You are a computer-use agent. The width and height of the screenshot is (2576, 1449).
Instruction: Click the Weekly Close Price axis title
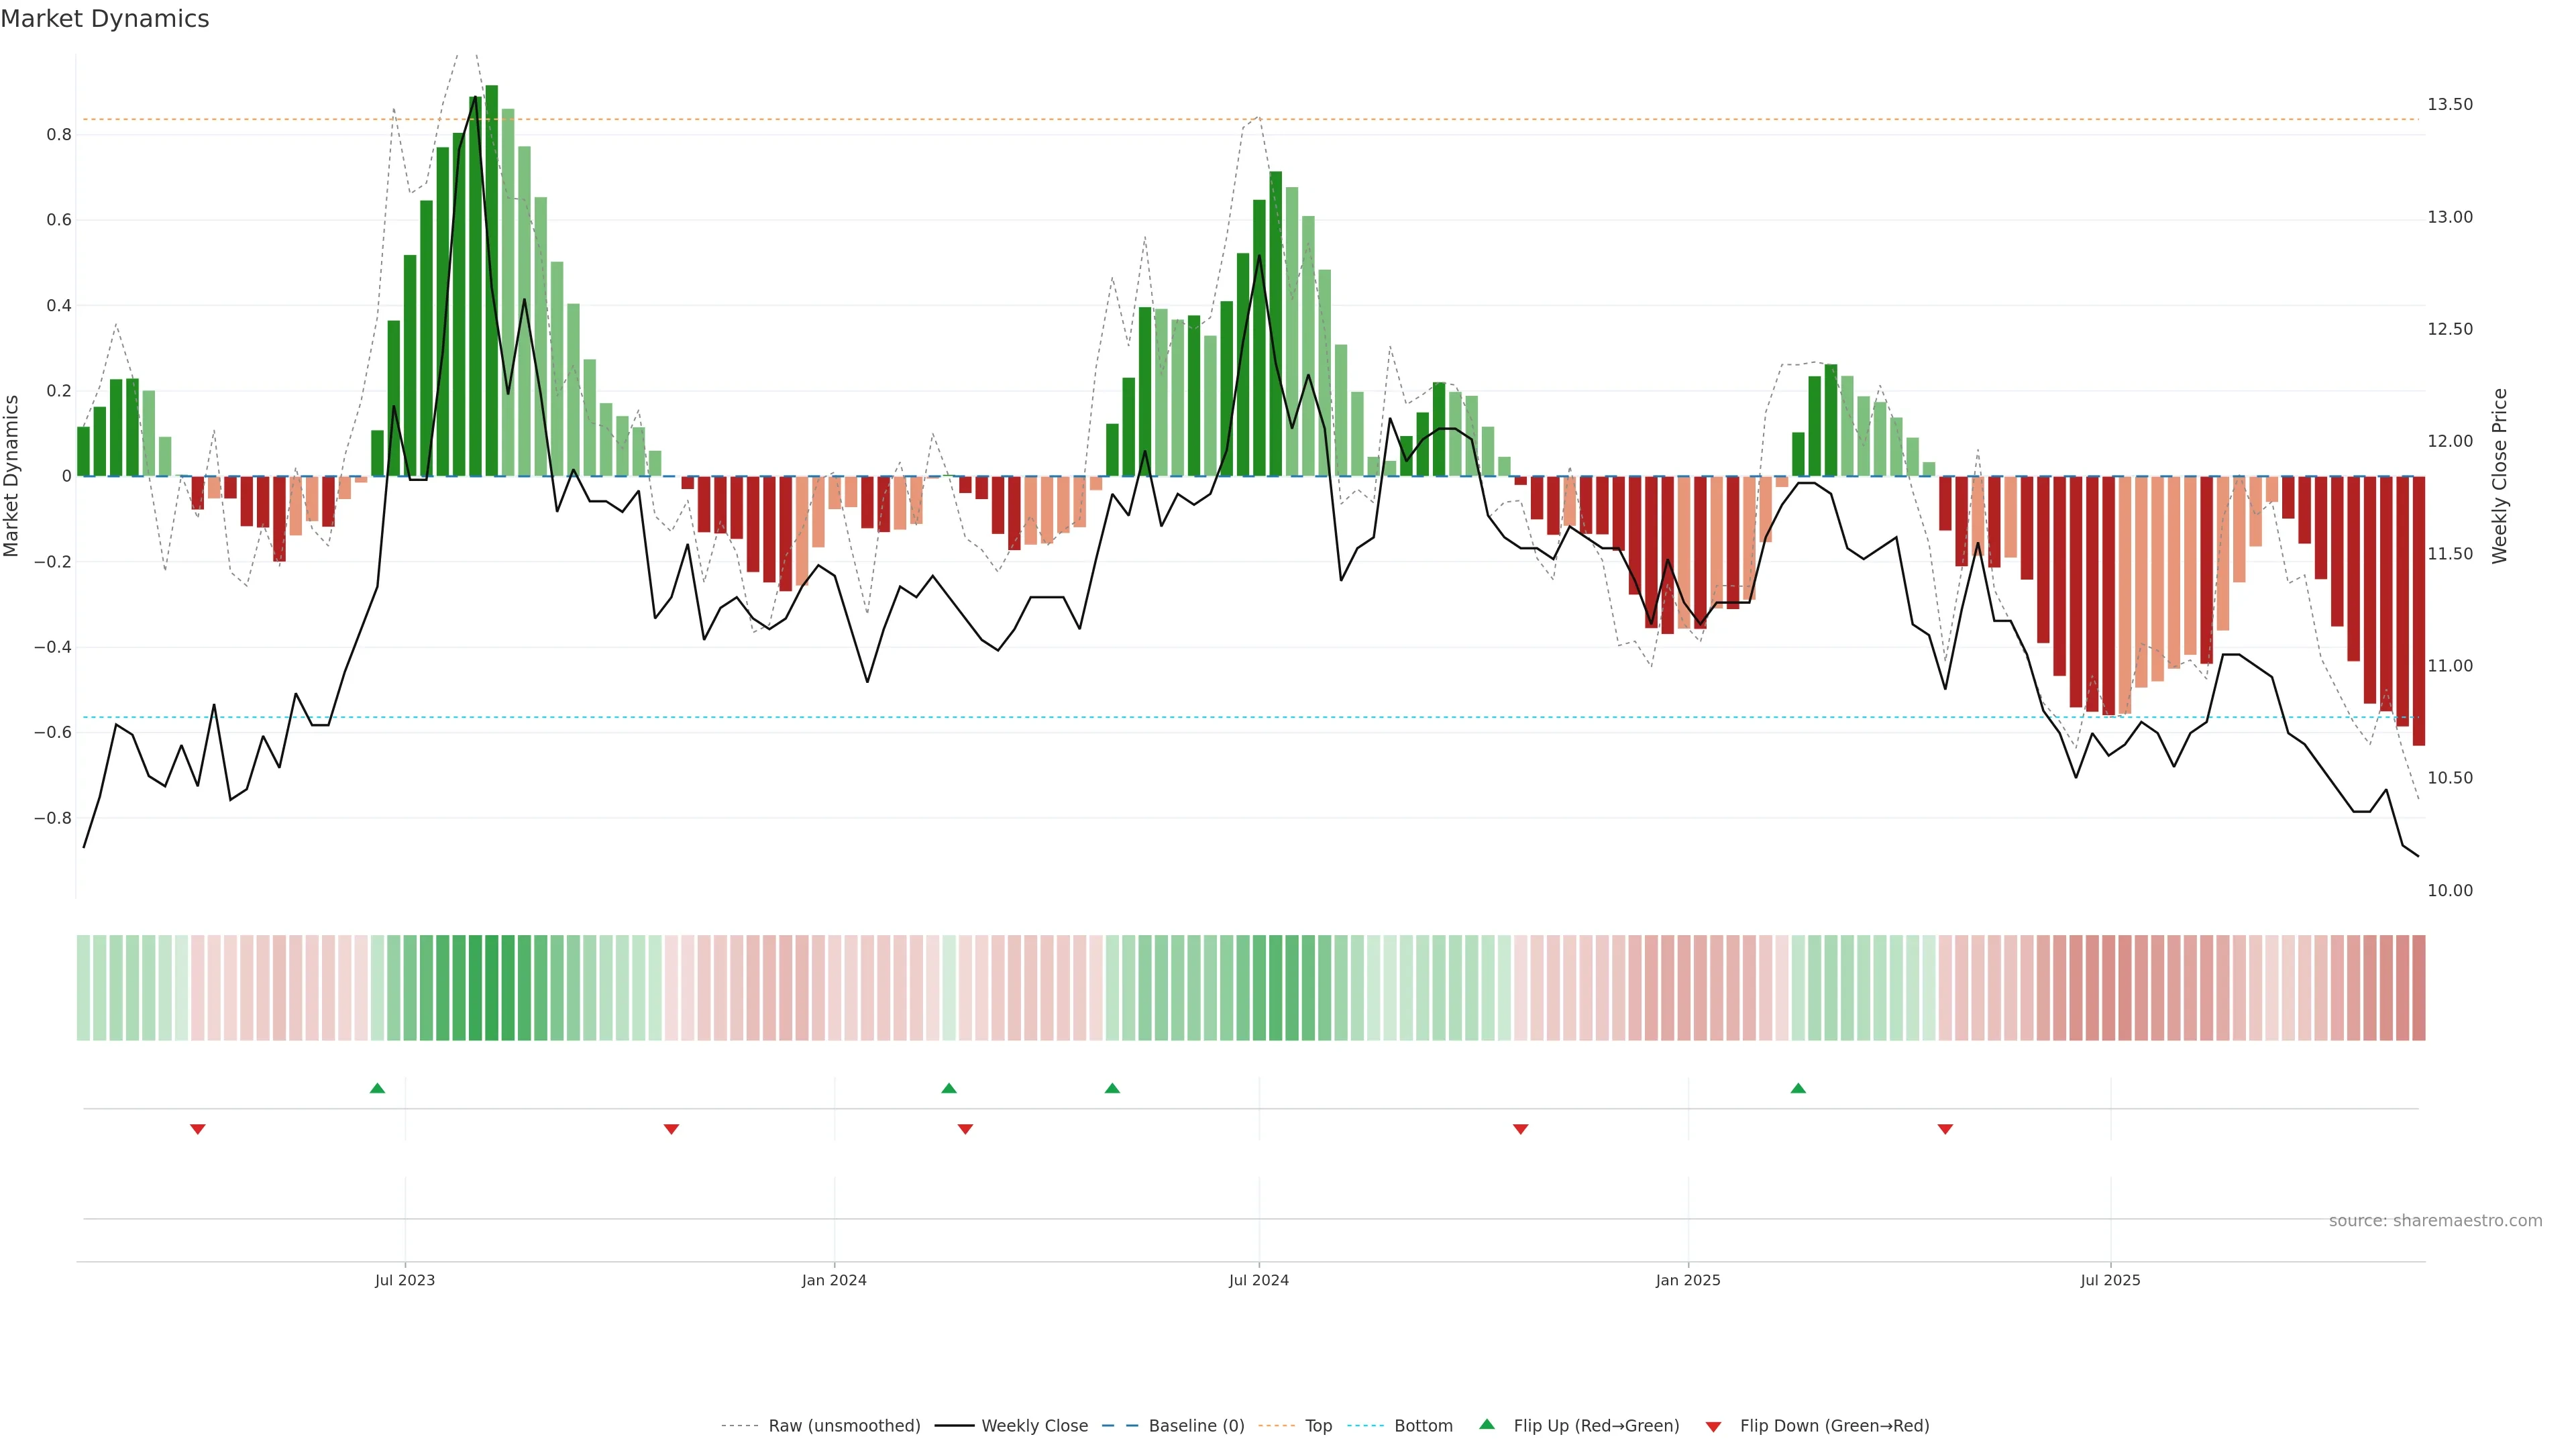click(2499, 476)
